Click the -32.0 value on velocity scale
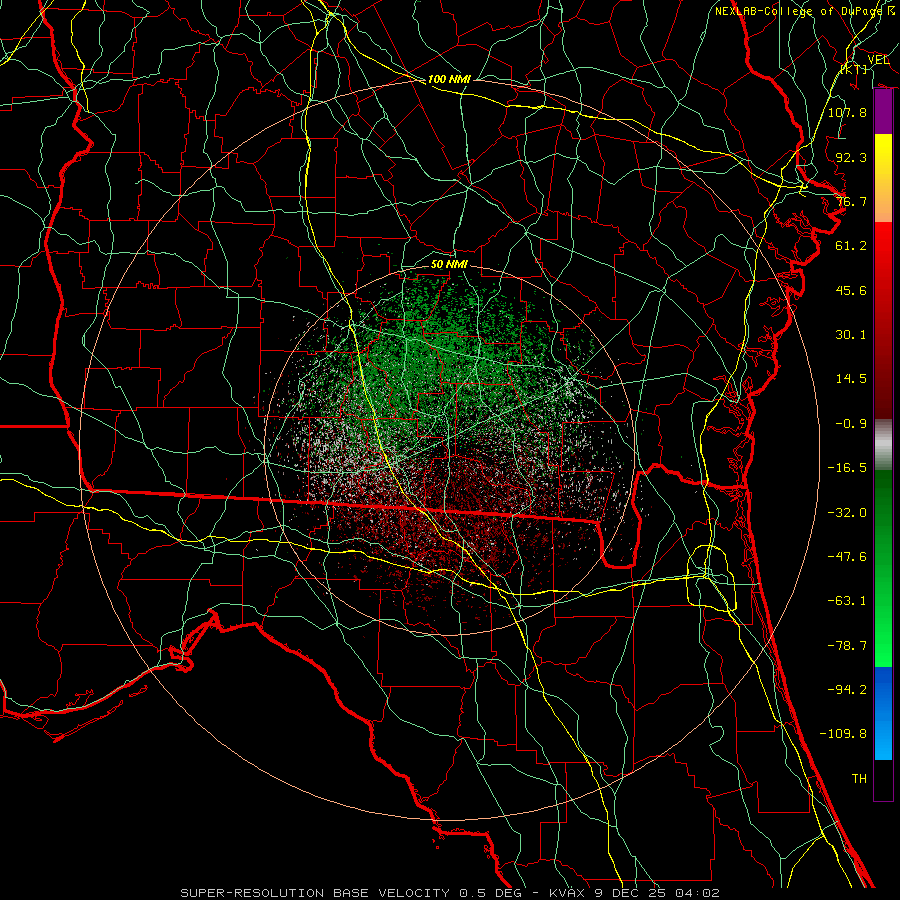This screenshot has height=900, width=900. click(847, 513)
